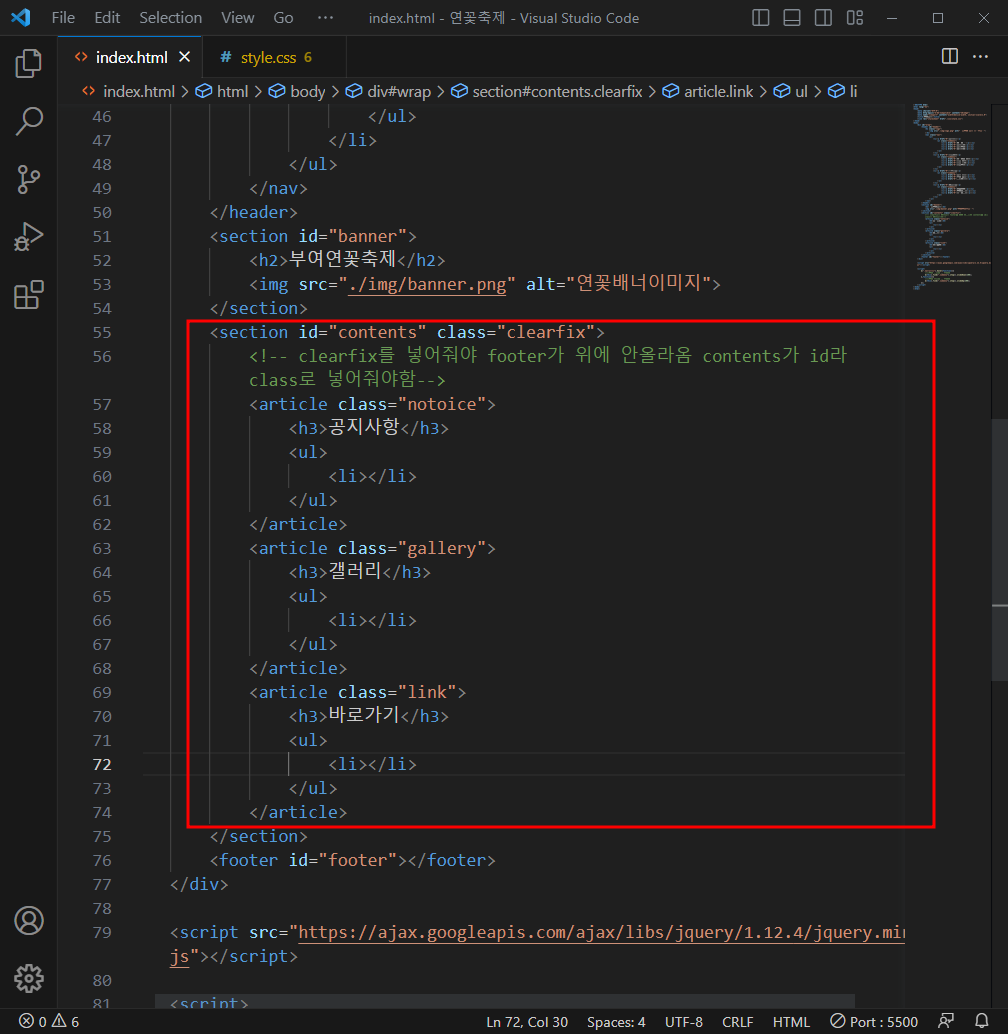
Task: Toggle the secondary side bar layout icon
Action: [x=823, y=18]
